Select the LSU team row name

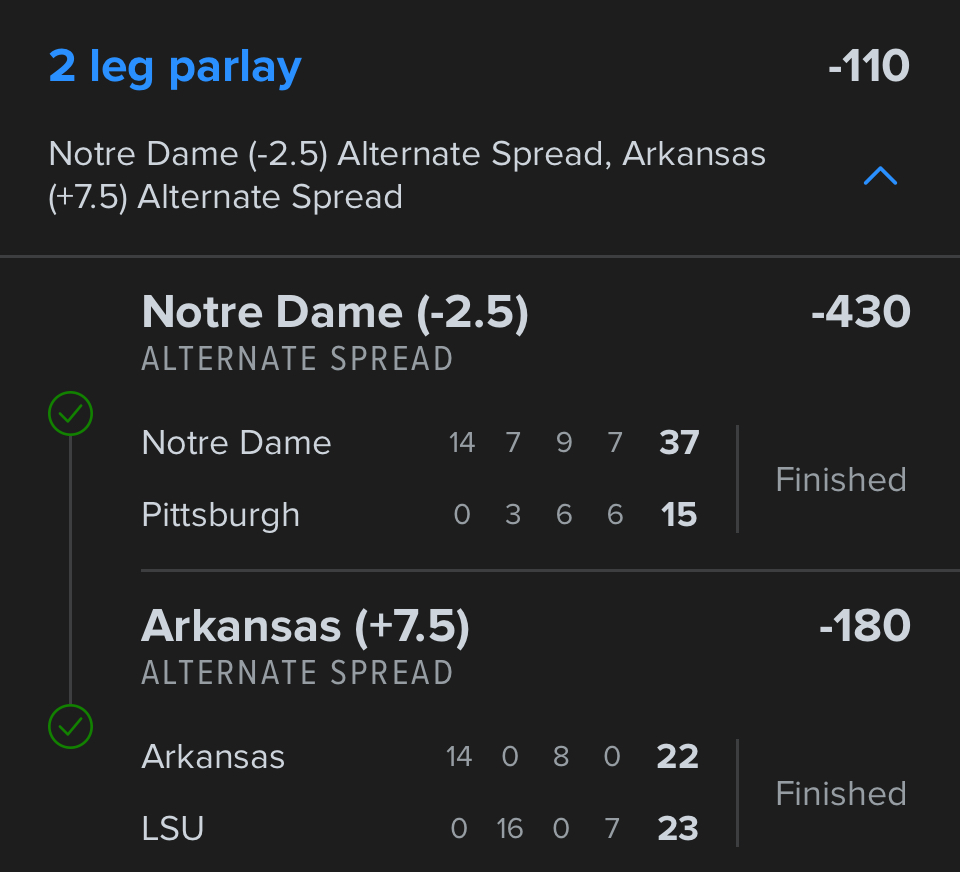(173, 828)
